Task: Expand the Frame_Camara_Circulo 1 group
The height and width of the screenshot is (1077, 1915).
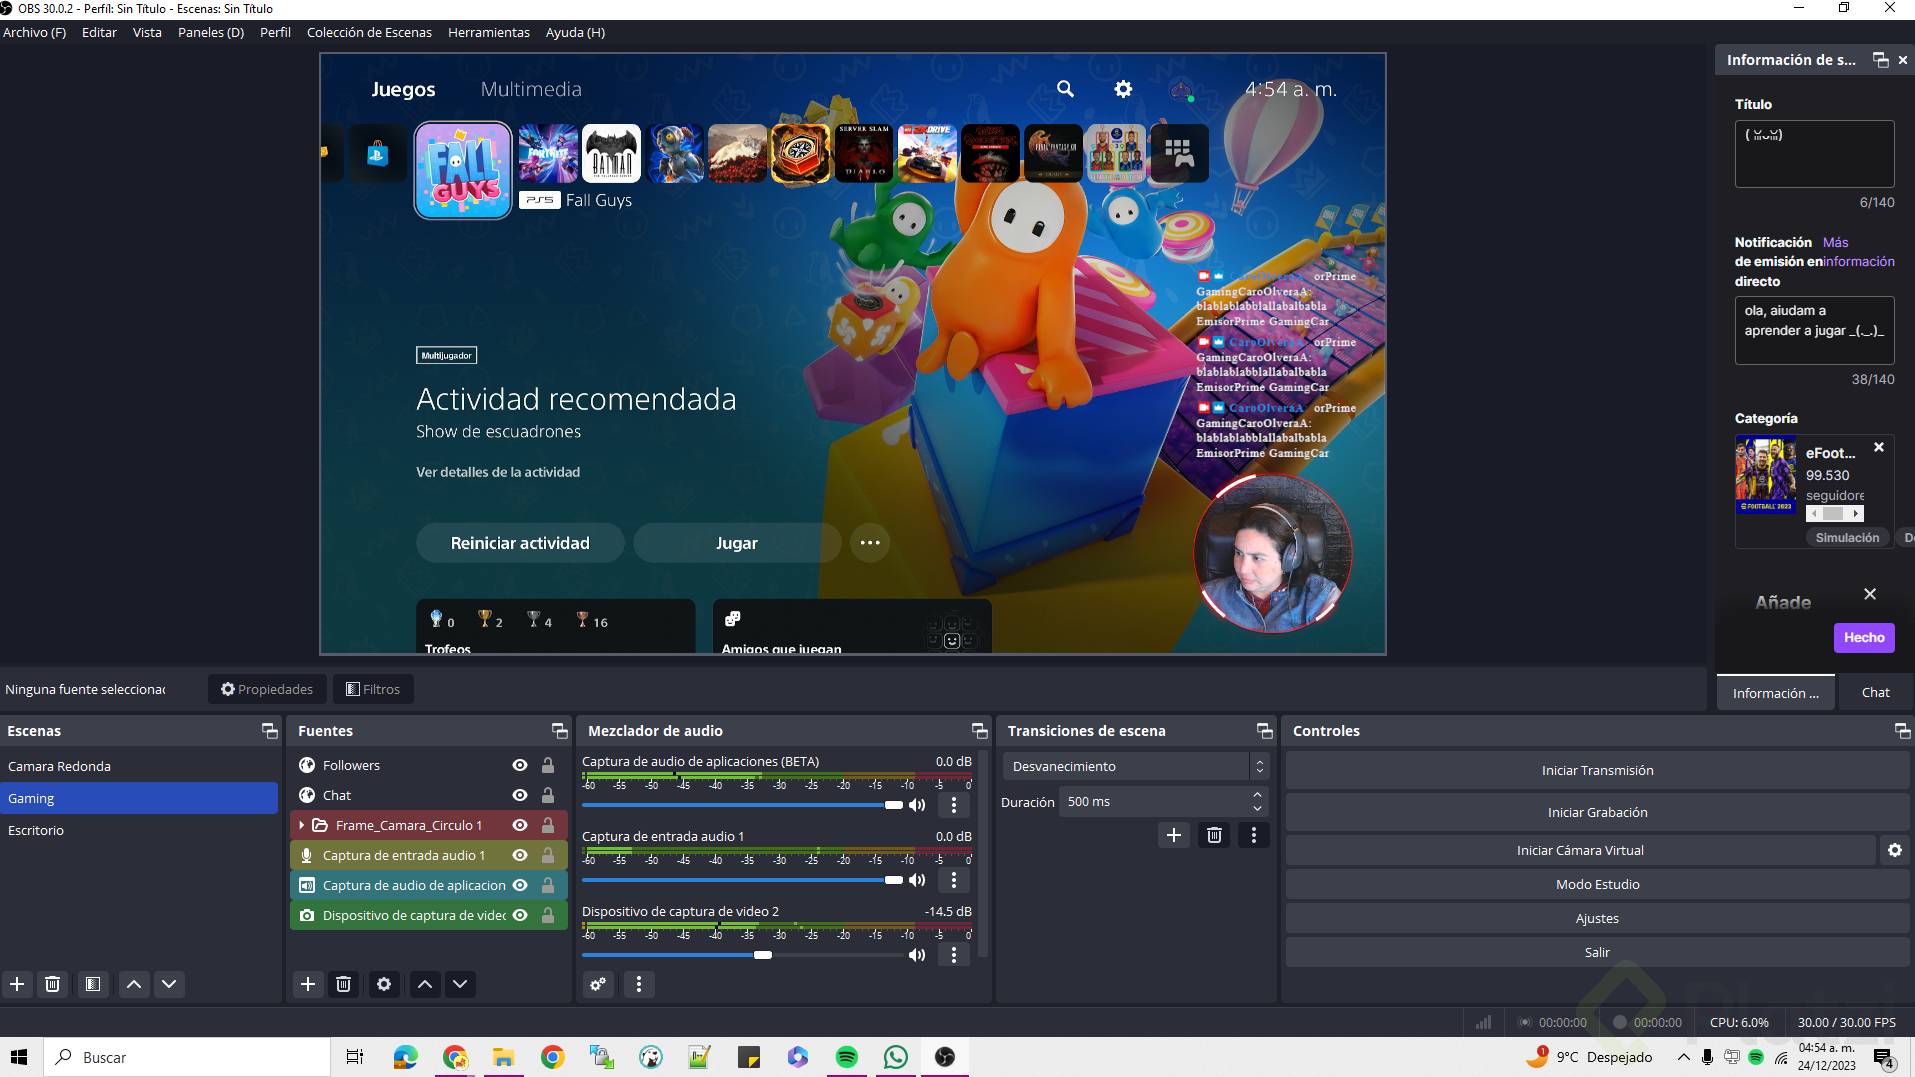Action: coord(302,825)
